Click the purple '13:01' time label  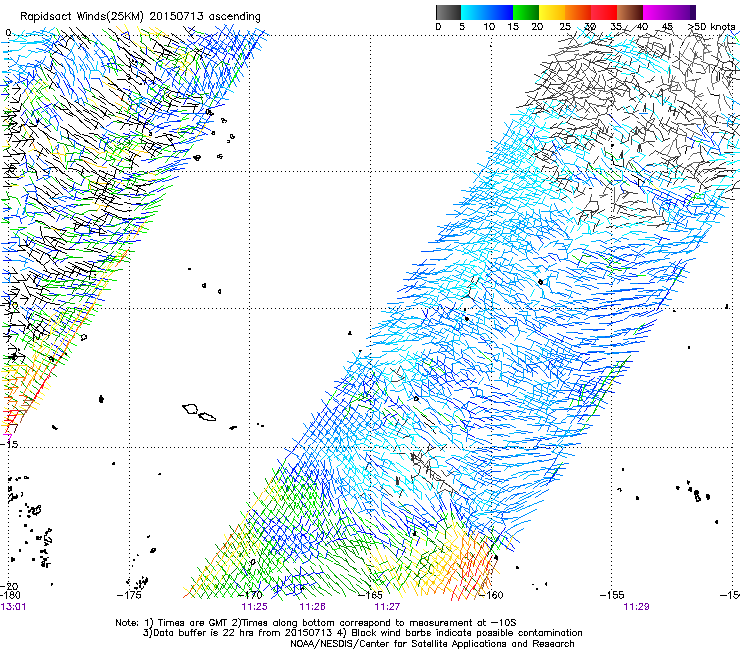tap(14, 607)
